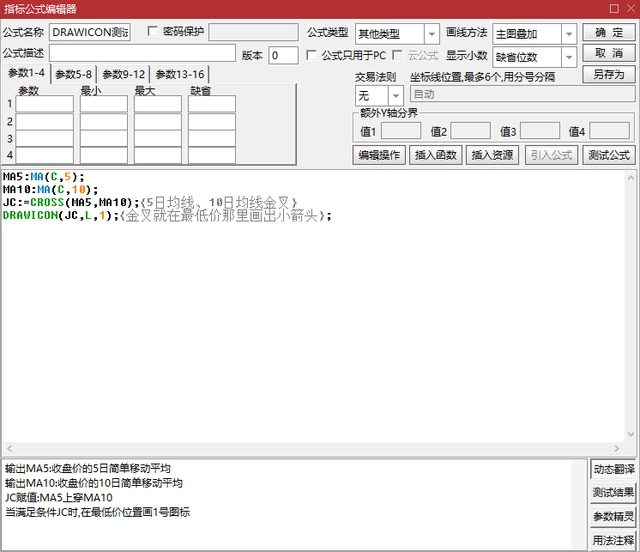Viewport: 640px width, 552px height.
Task: Tick the 密码保护 password protection checkbox
Action: click(x=153, y=31)
